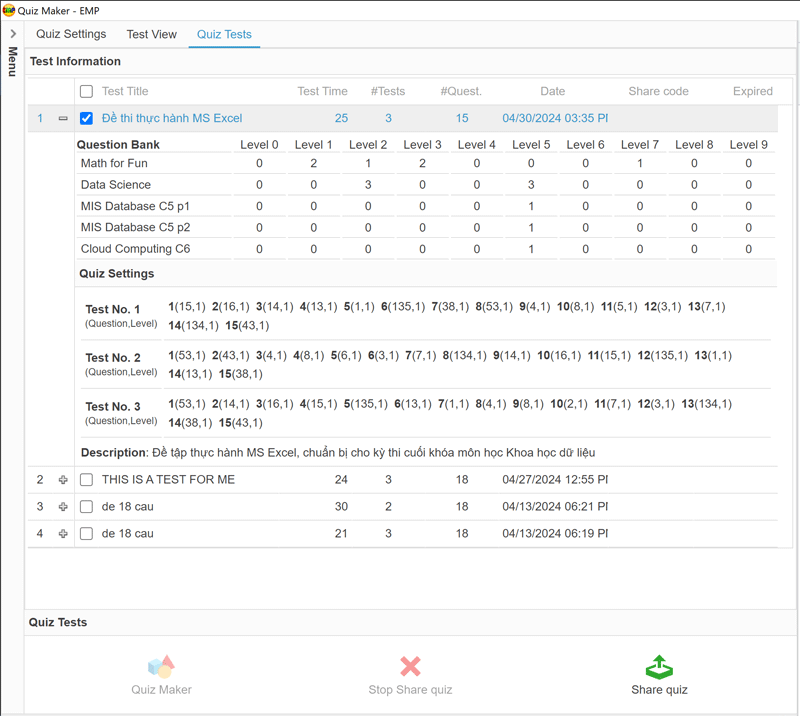This screenshot has height=716, width=800.
Task: Click the Test No. 1 label
Action: pos(113,309)
